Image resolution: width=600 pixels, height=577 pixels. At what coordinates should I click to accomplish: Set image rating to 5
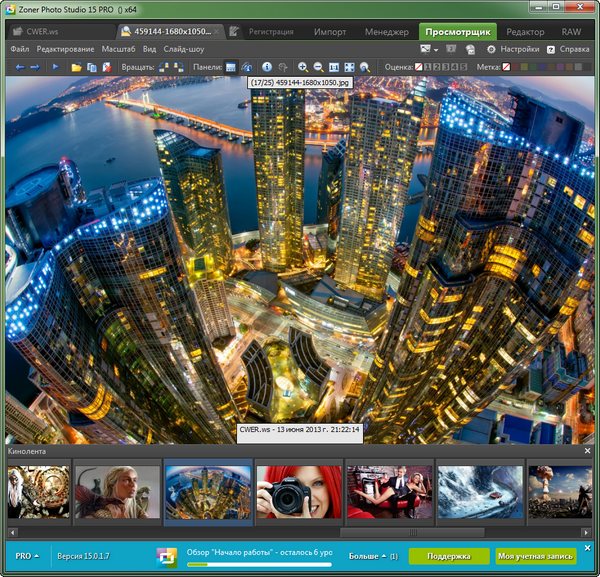point(461,67)
